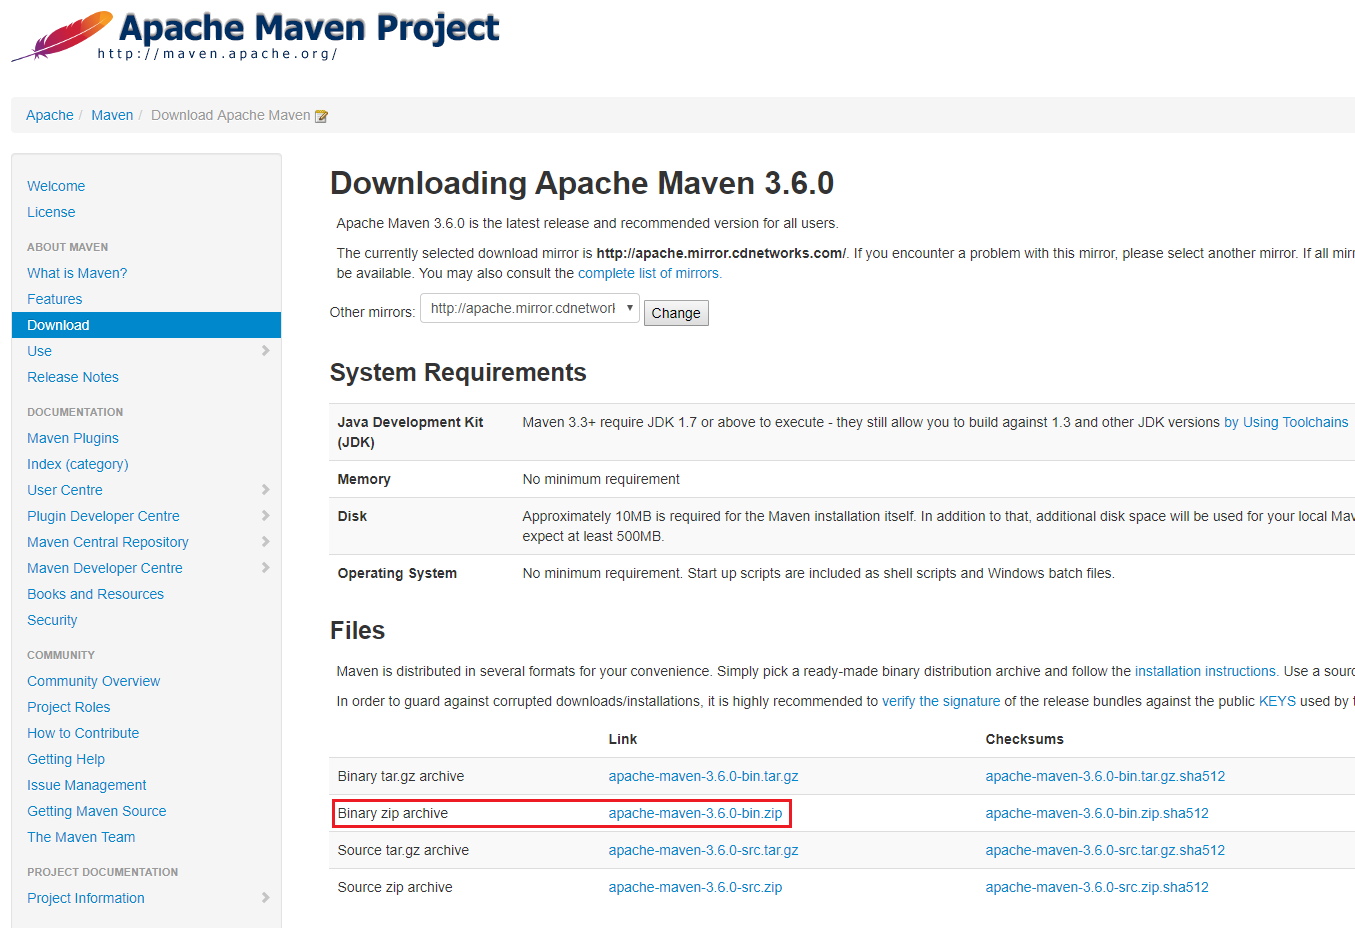
Task: Open the Other mirrors dropdown
Action: tap(530, 308)
